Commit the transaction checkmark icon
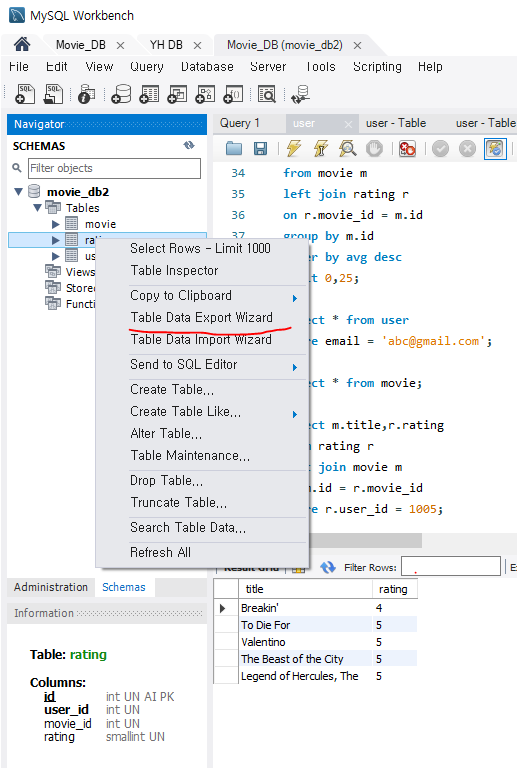The height and width of the screenshot is (768, 517). pos(440,148)
